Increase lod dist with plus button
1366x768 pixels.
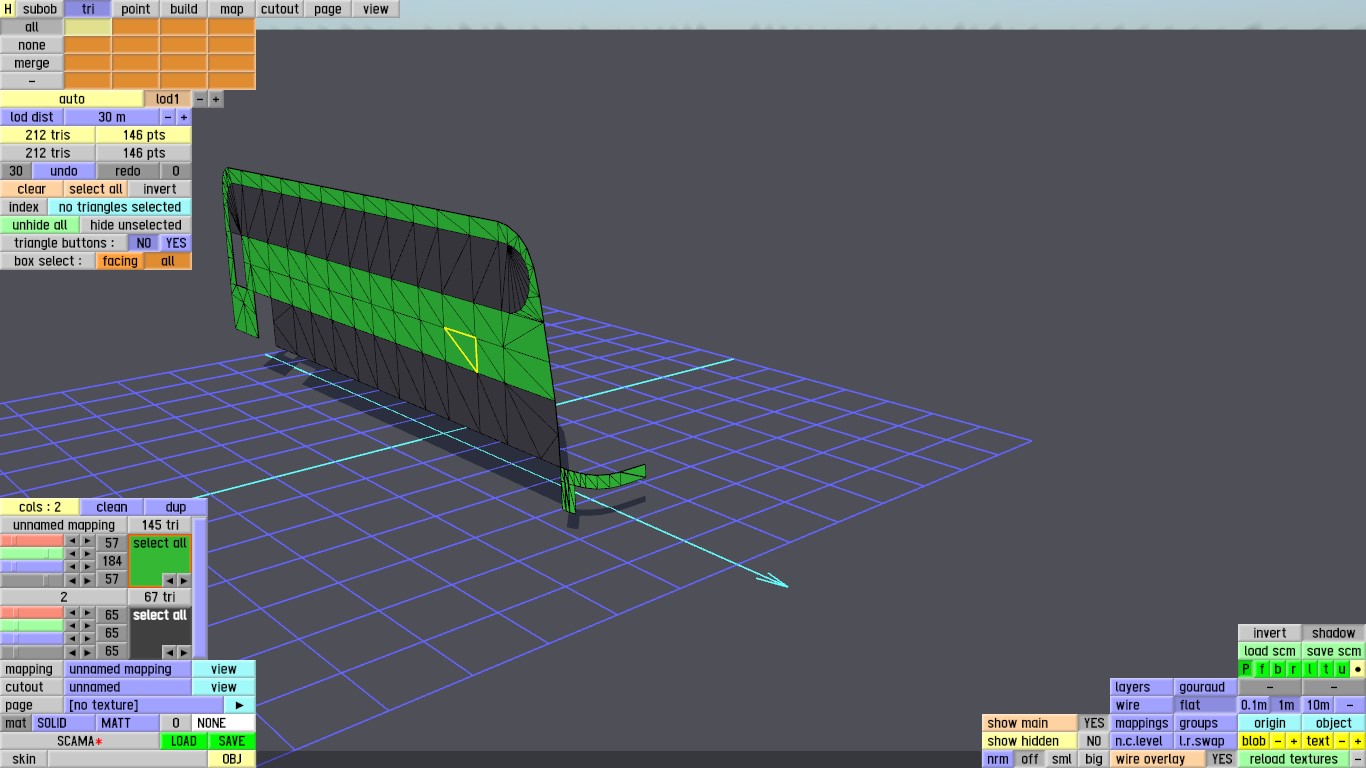pyautogui.click(x=184, y=117)
